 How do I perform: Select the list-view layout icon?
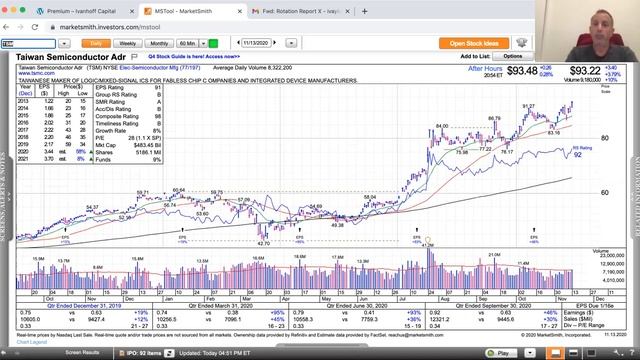(591, 353)
